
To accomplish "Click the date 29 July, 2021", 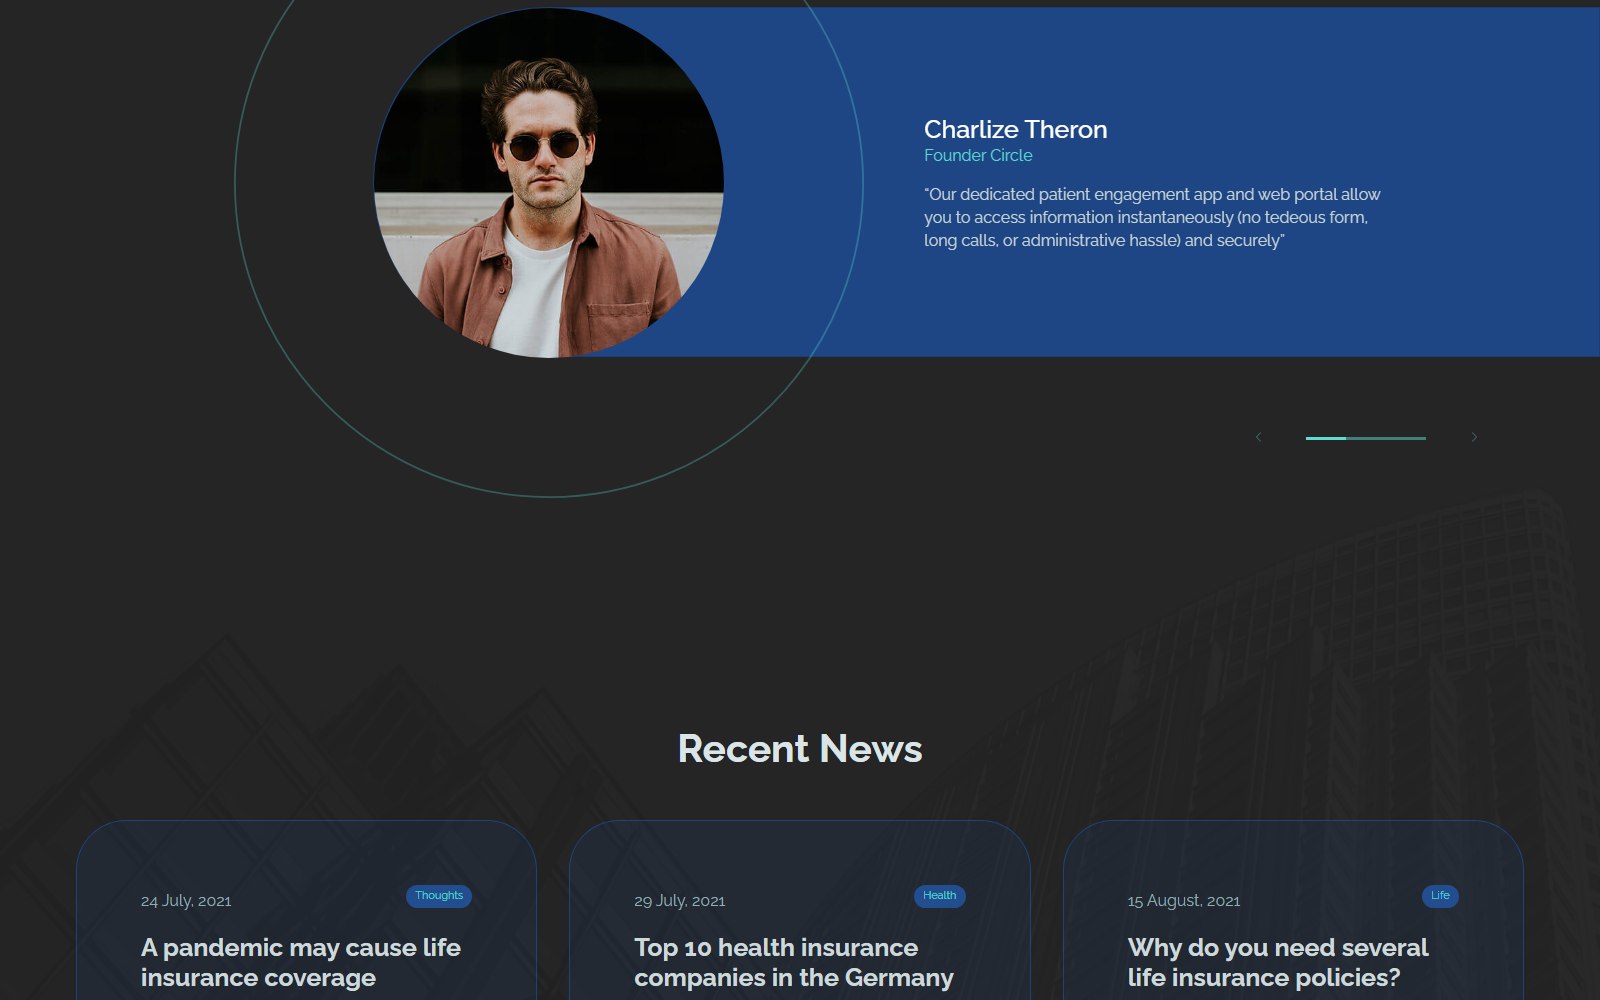I will pyautogui.click(x=680, y=901).
